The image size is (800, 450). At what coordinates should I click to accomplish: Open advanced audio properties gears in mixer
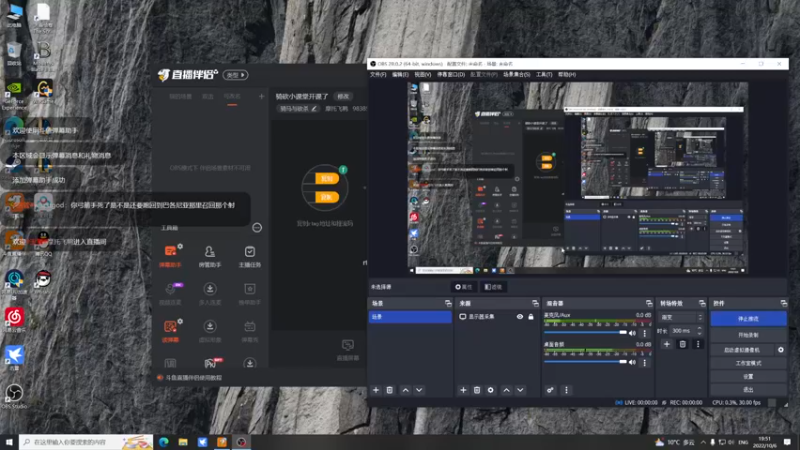[550, 390]
